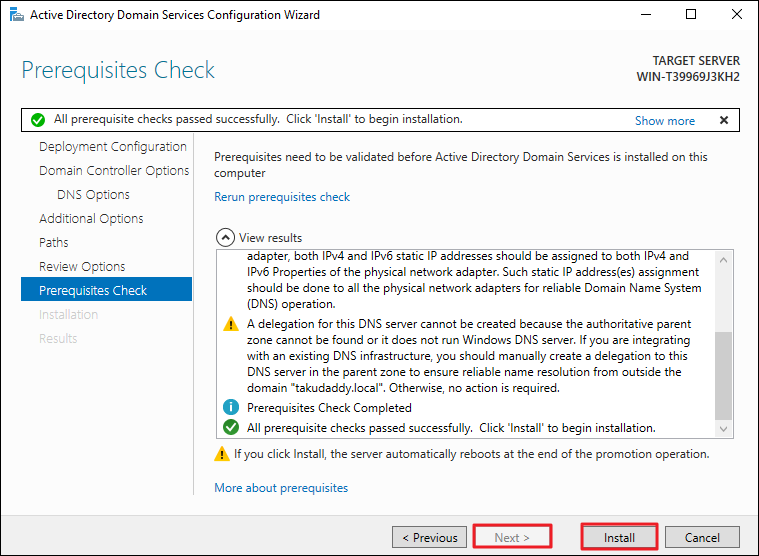759x556 pixels.
Task: Click warning icon beside reboot notice
Action: [x=222, y=454]
